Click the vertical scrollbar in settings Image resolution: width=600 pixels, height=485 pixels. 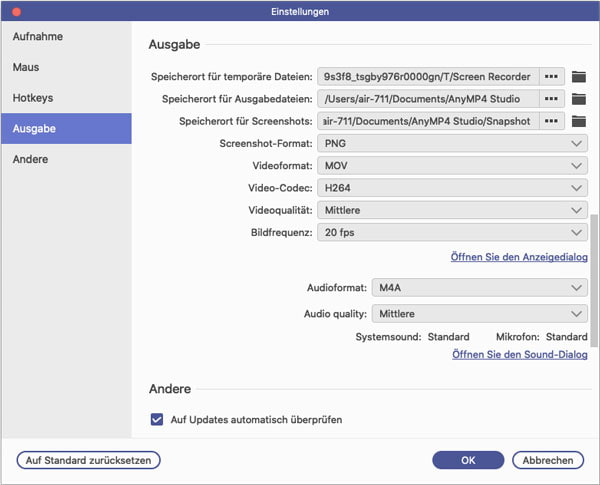pyautogui.click(x=595, y=280)
